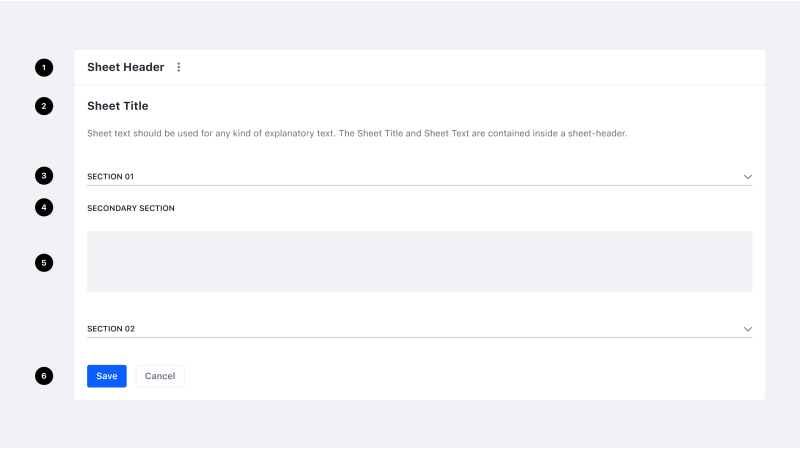The width and height of the screenshot is (800, 449).
Task: Click the number 1 annotation badge
Action: (44, 67)
